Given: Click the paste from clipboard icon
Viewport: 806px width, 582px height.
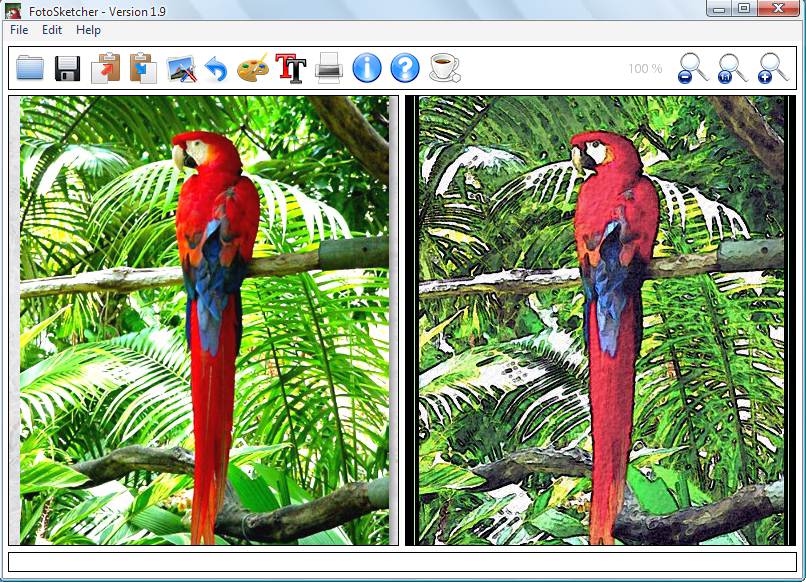Looking at the screenshot, I should [x=143, y=68].
